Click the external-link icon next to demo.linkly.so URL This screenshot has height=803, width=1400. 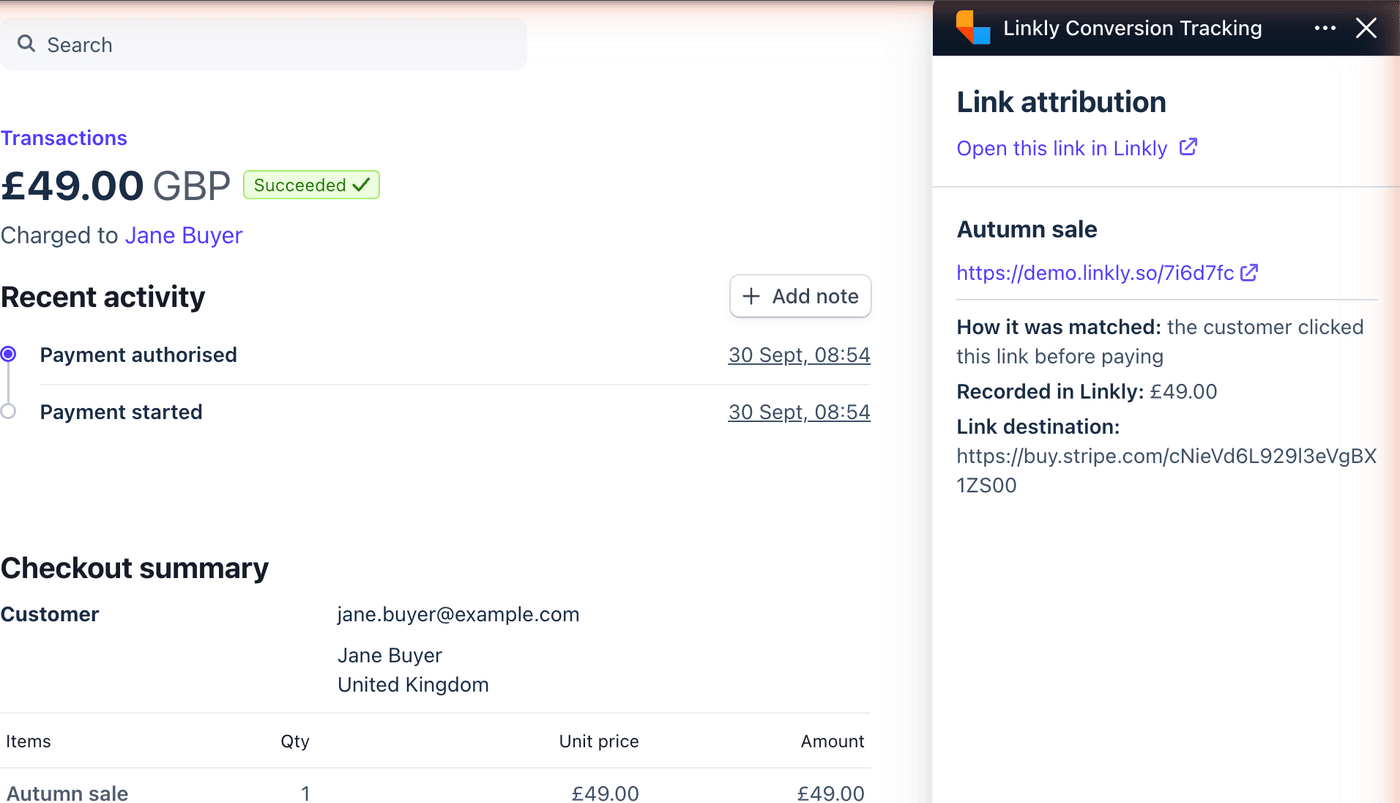tap(1249, 272)
